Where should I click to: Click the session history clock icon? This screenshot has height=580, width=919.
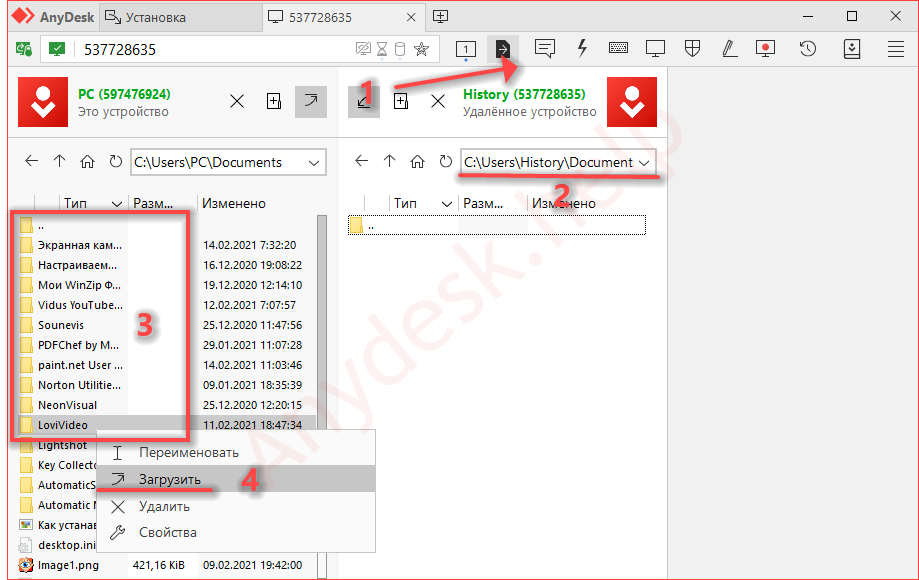tap(808, 48)
